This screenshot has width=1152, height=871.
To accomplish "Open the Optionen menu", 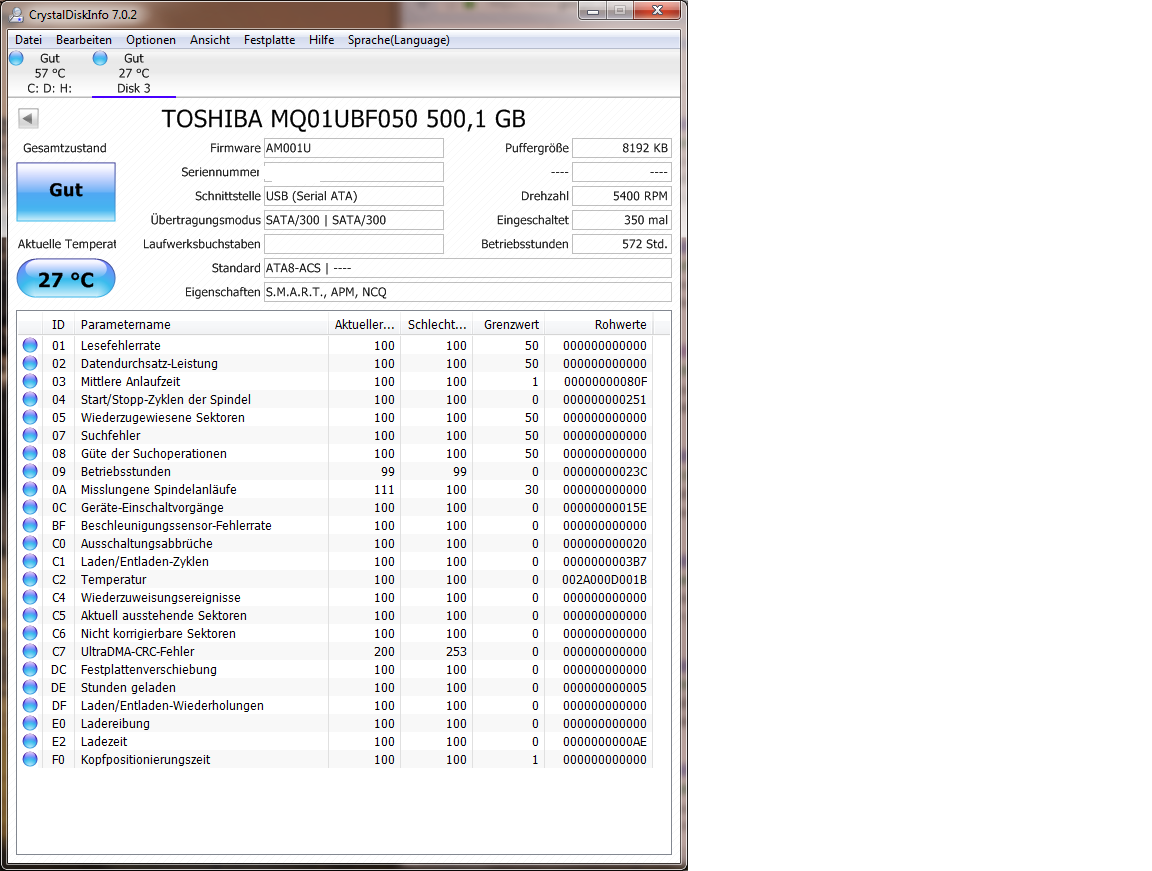I will click(151, 40).
